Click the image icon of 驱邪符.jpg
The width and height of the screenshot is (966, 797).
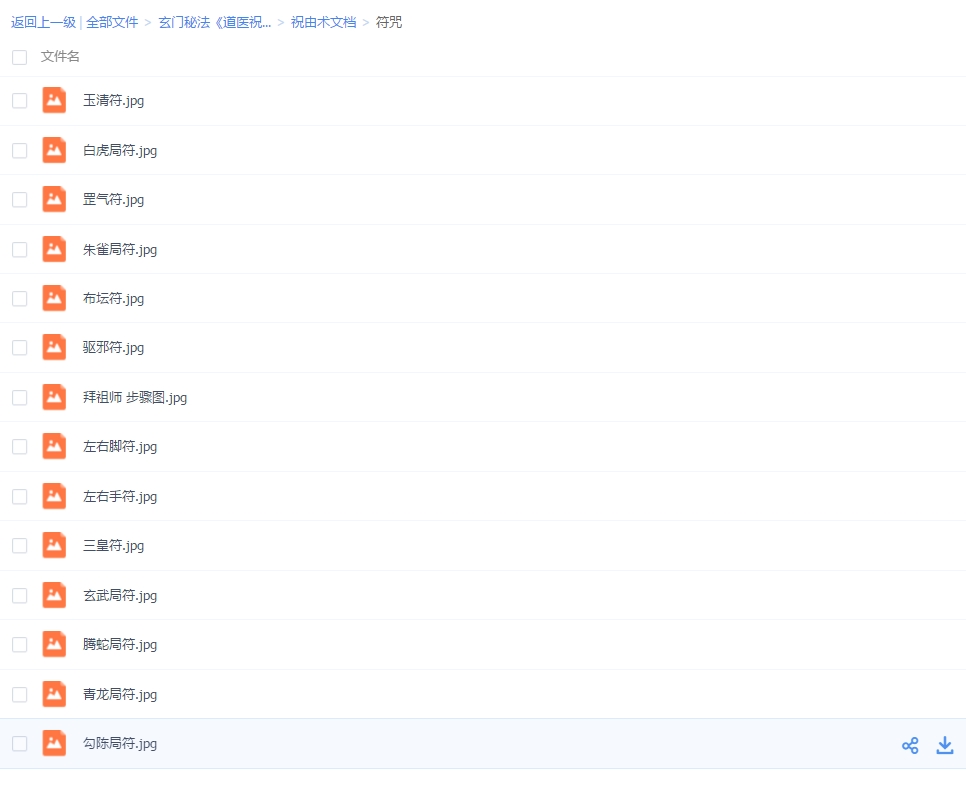(54, 347)
